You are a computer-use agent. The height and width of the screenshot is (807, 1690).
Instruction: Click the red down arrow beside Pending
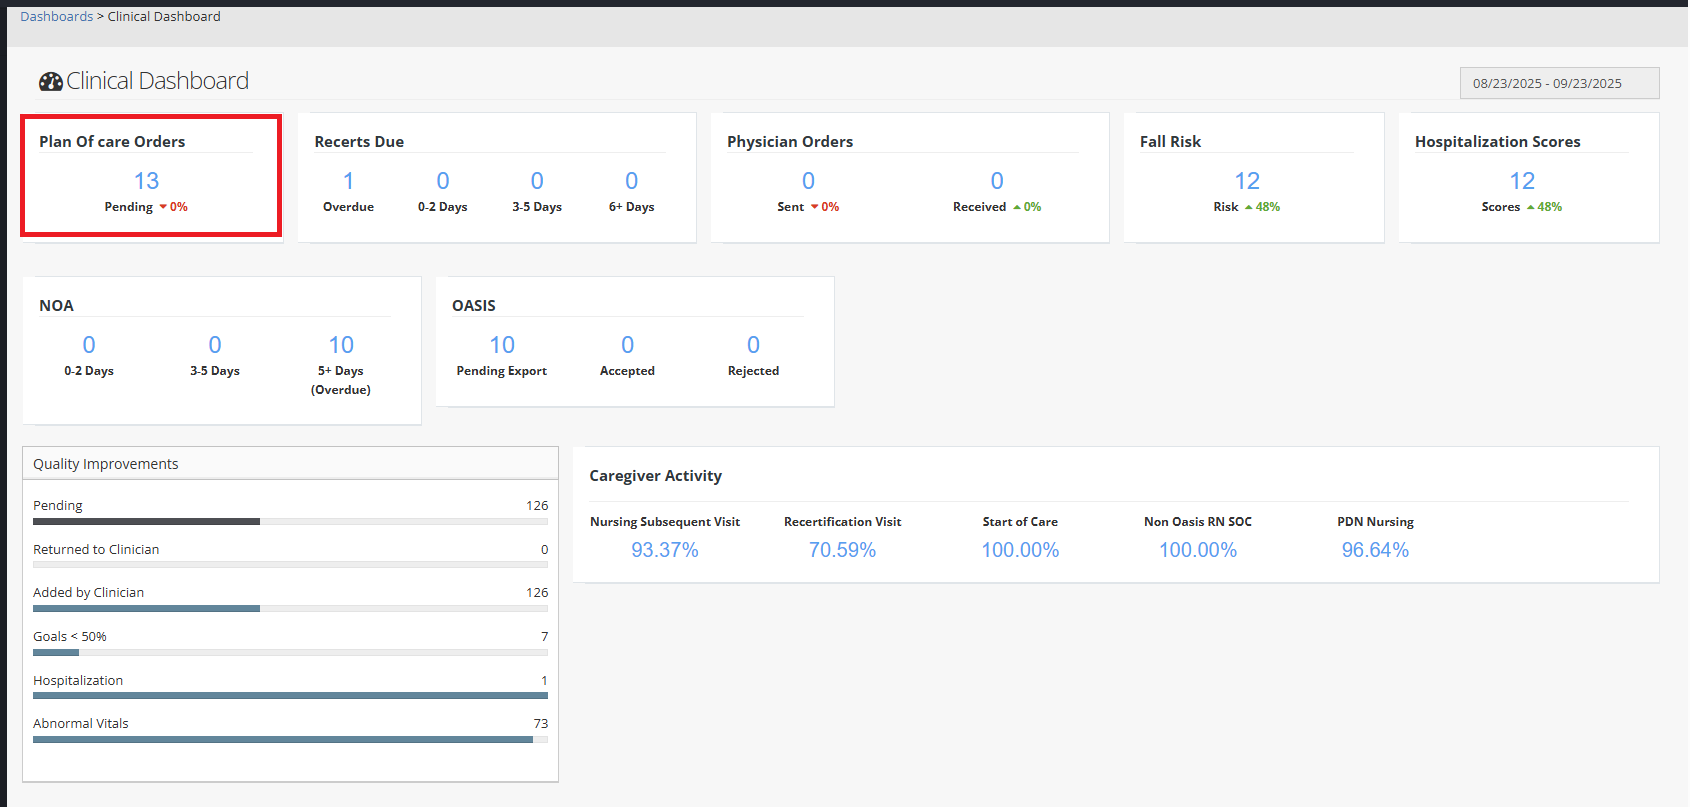[163, 207]
